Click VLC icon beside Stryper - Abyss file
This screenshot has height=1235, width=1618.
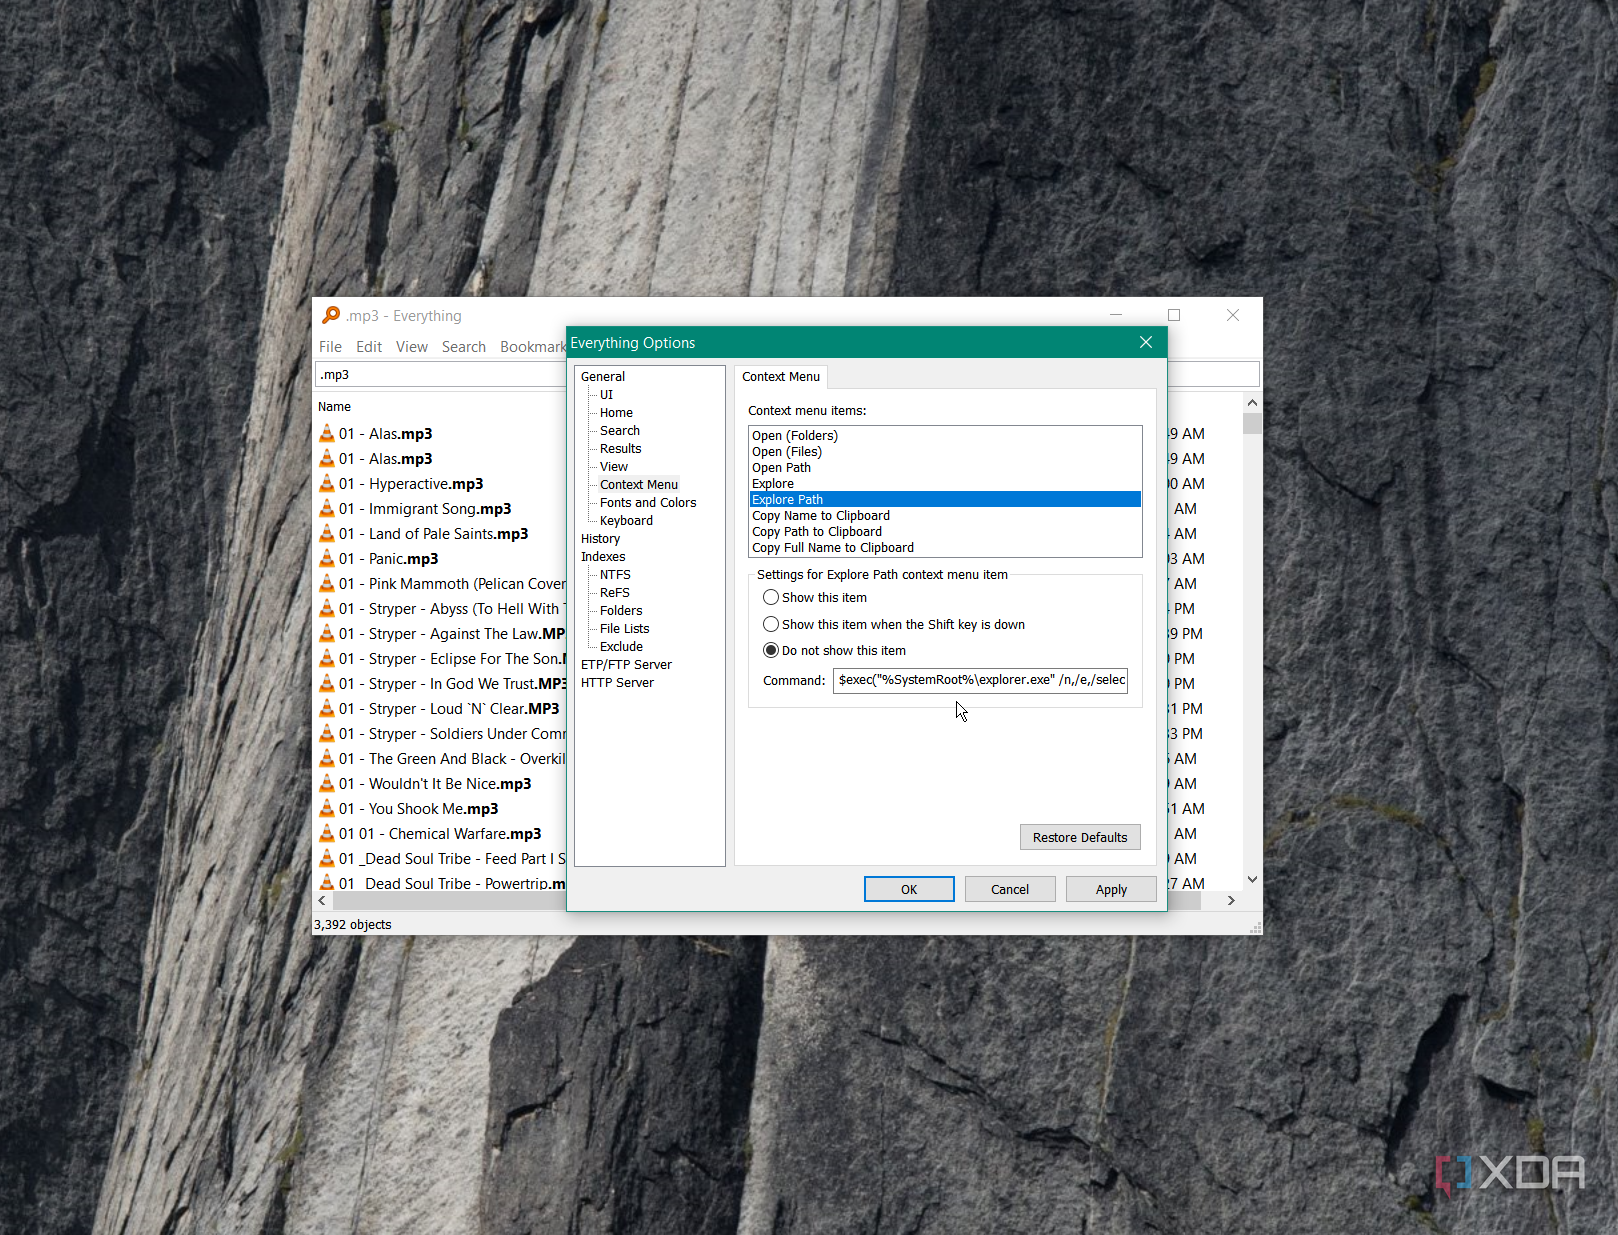pyautogui.click(x=327, y=608)
